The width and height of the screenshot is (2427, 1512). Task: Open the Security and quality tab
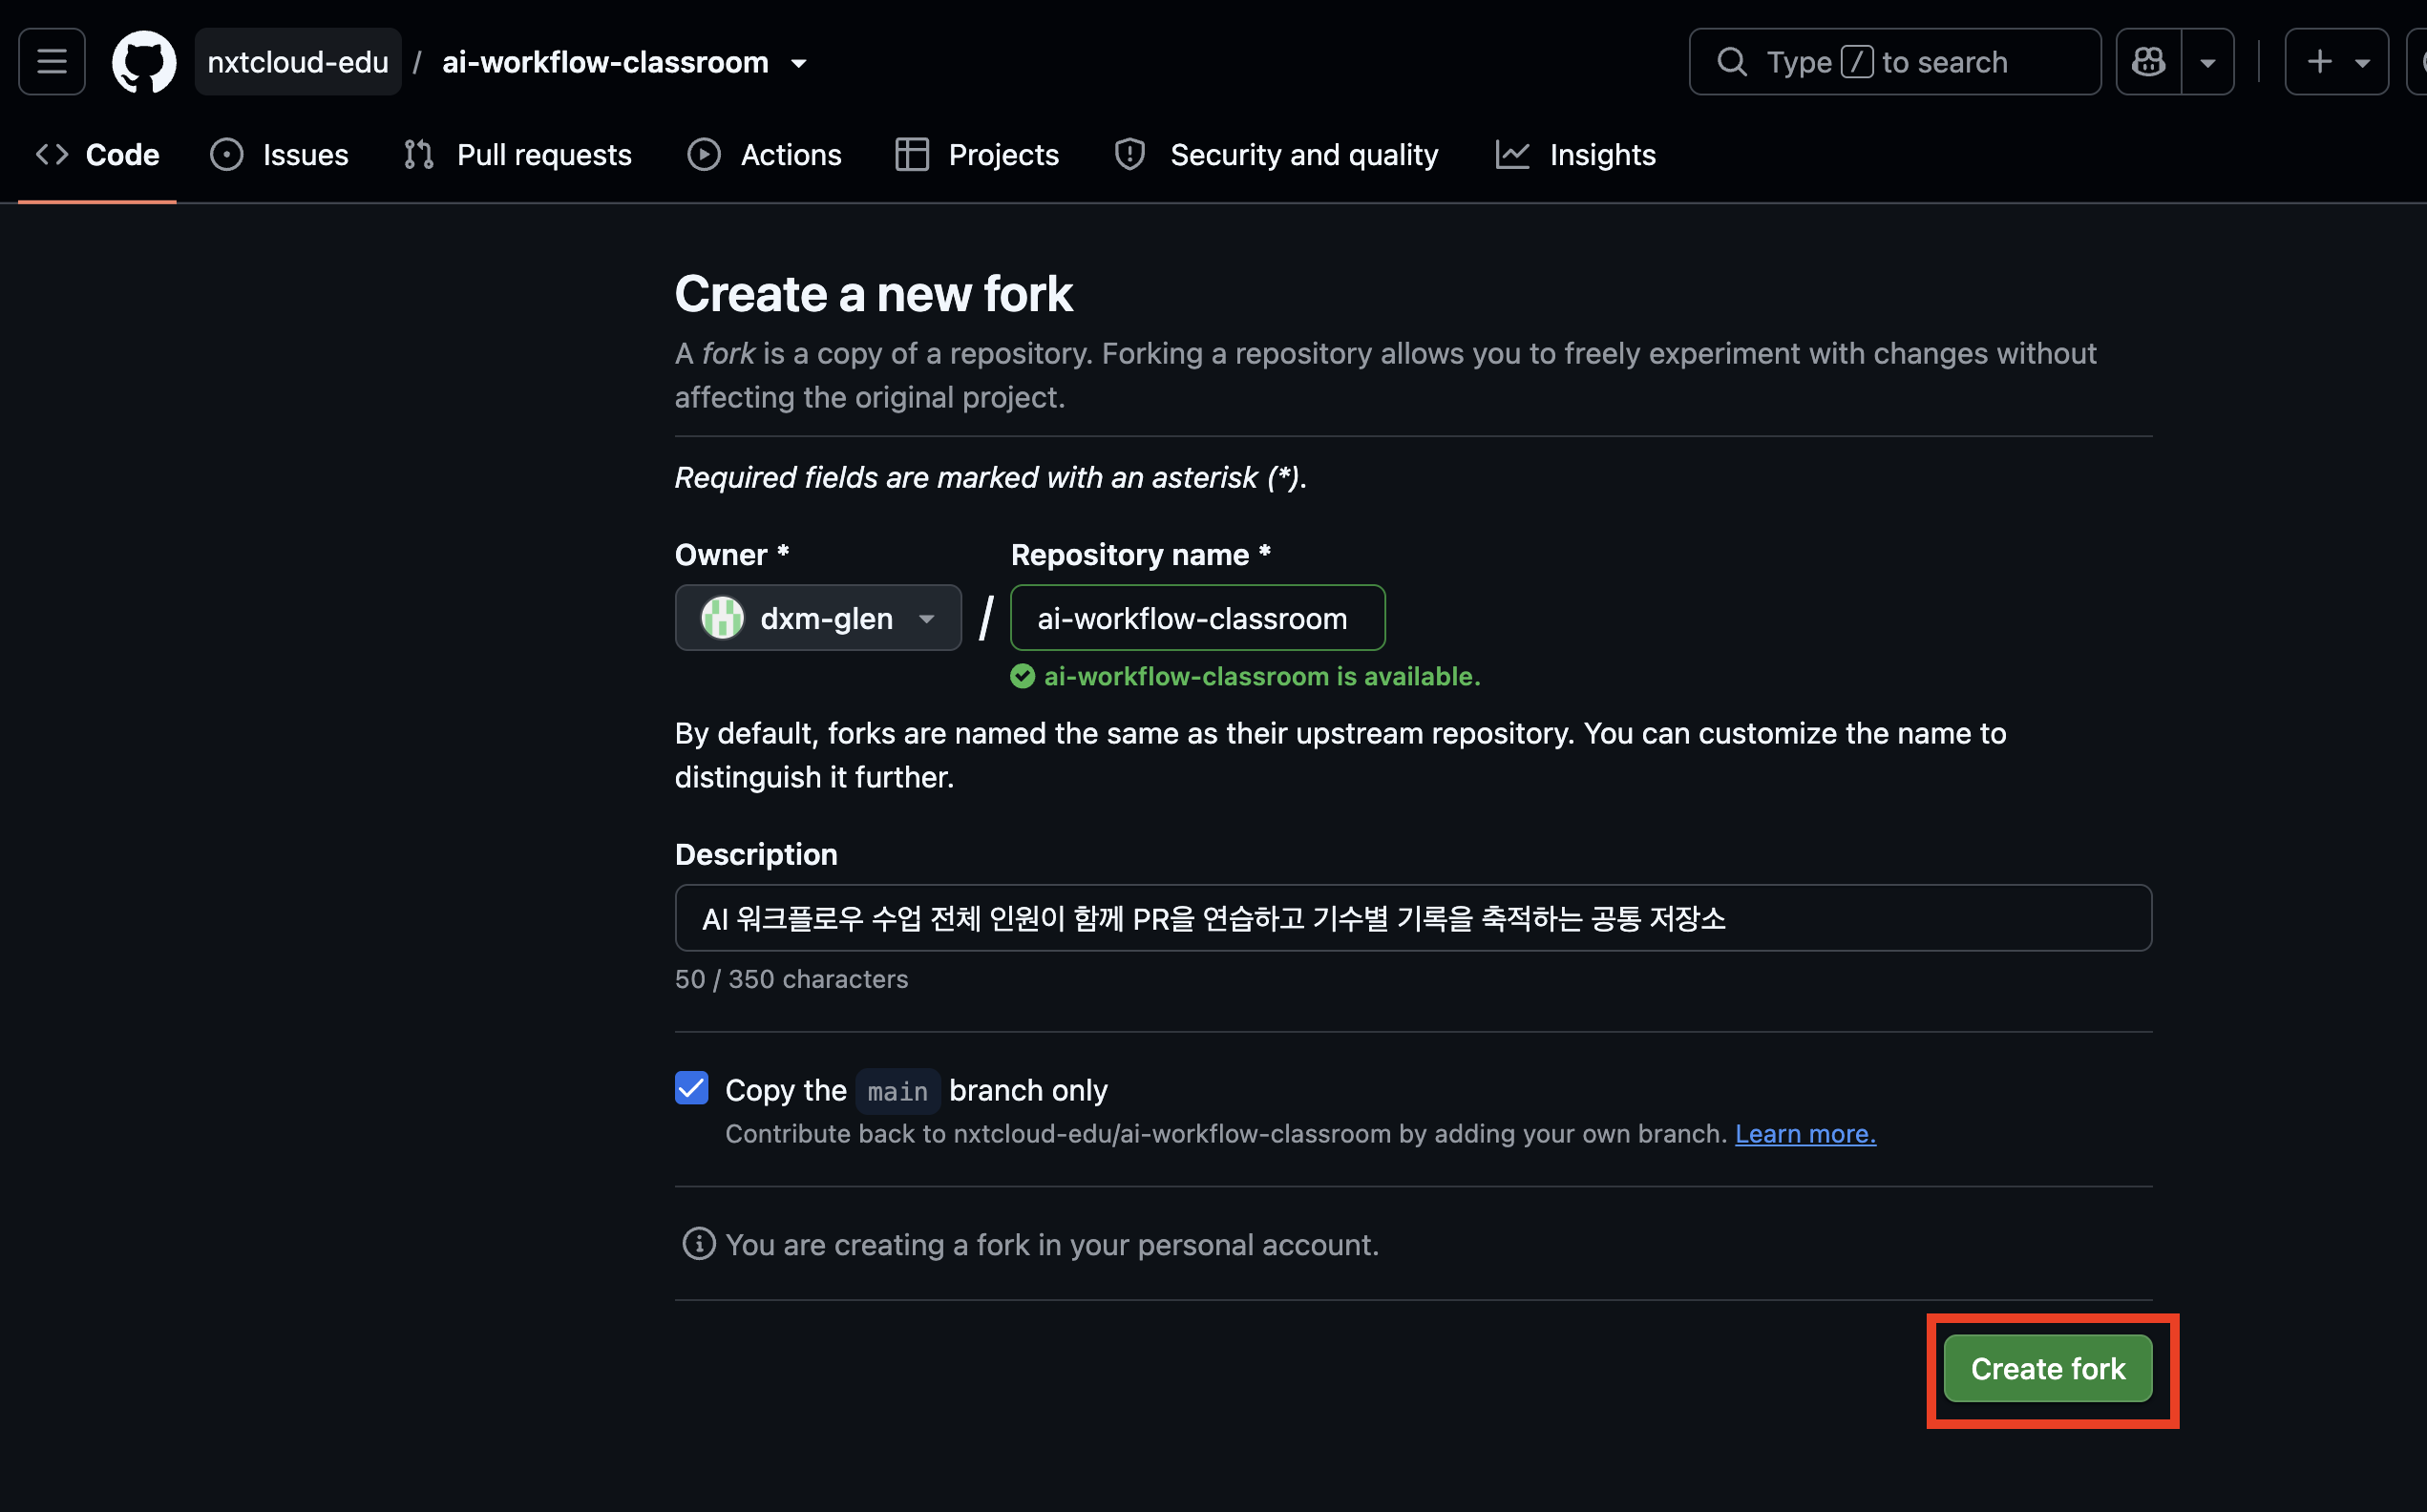point(1276,155)
